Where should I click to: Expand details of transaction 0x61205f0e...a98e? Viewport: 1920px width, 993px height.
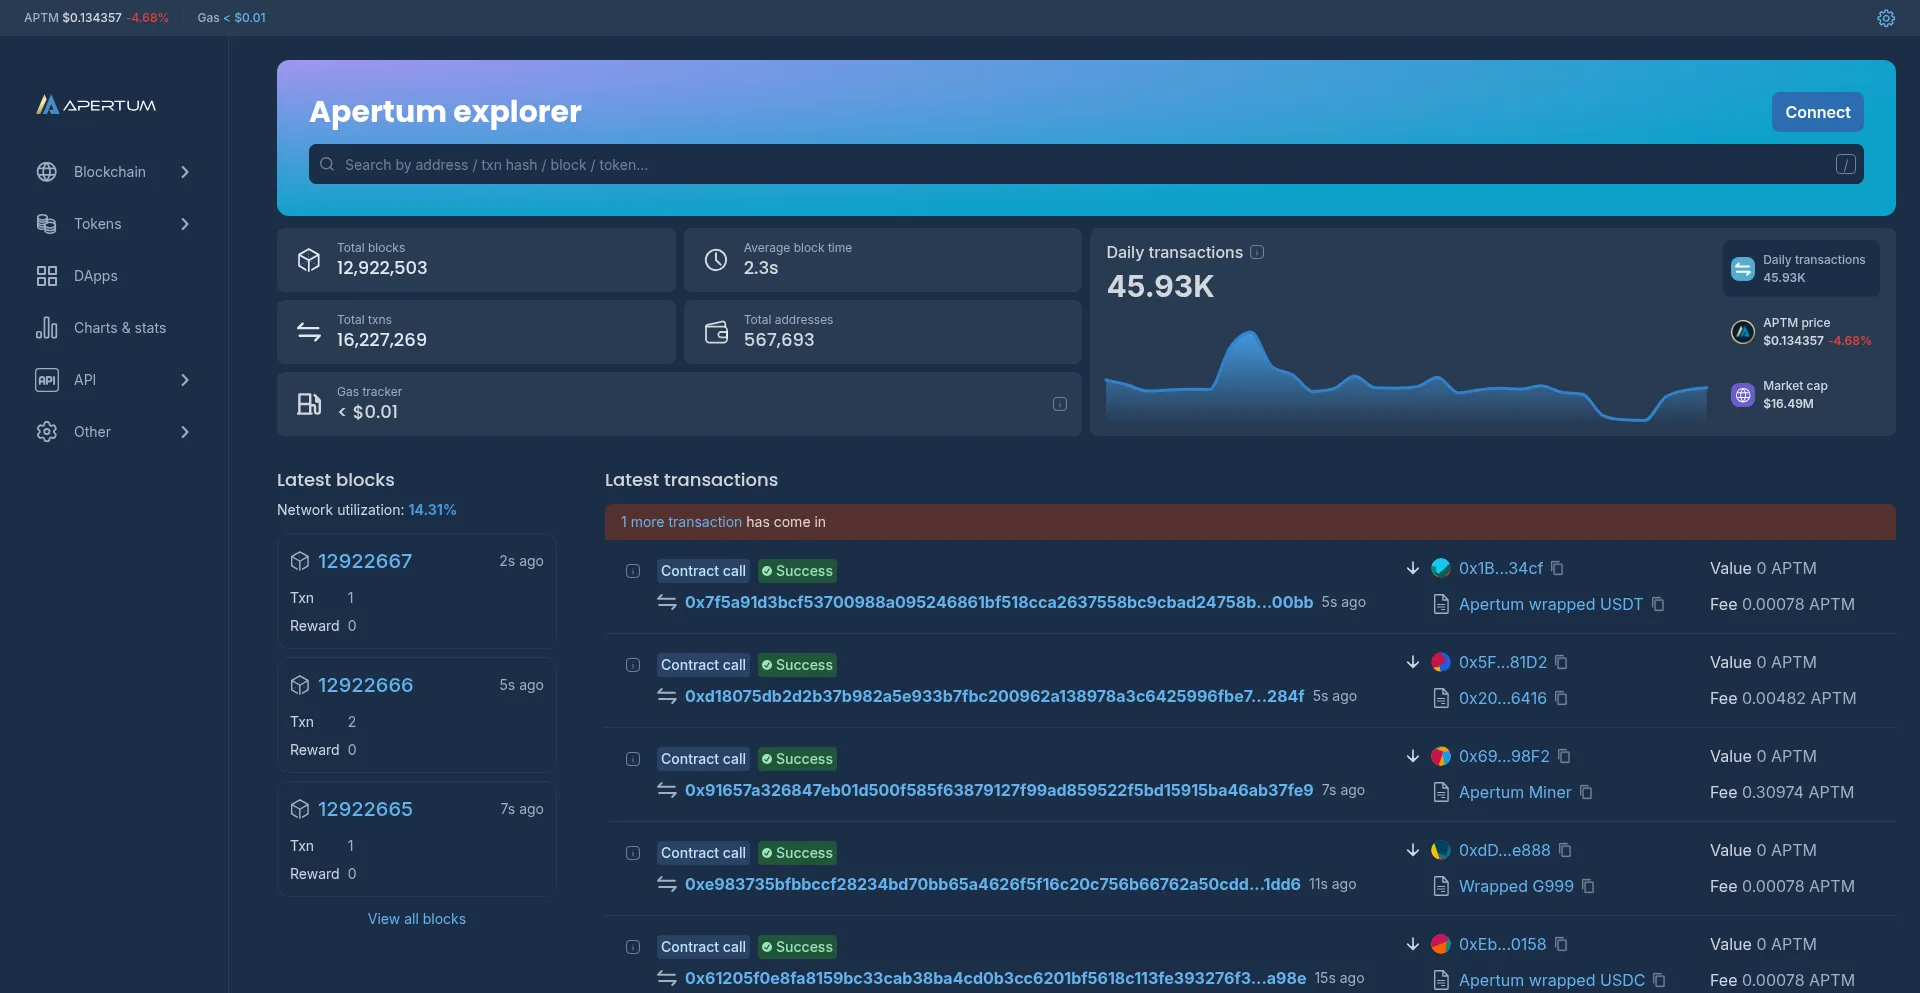633,947
